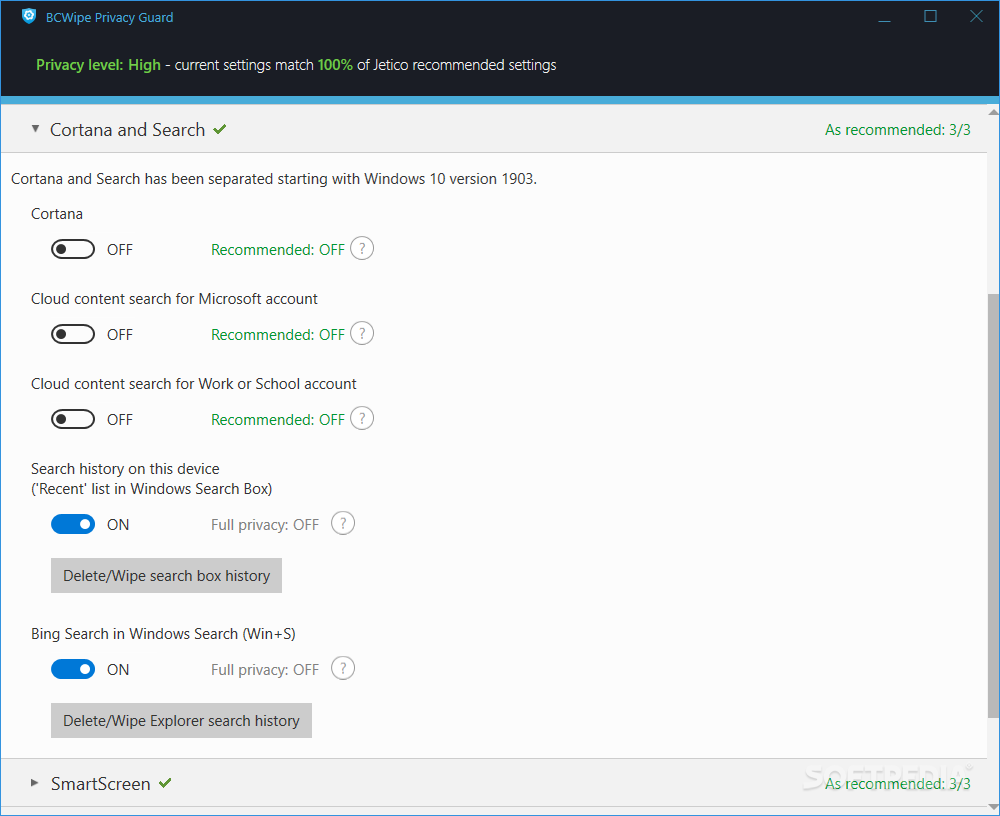The height and width of the screenshot is (816, 1000).
Task: Click 'As recommended: 3/3' for Cortana and Search
Action: click(897, 130)
